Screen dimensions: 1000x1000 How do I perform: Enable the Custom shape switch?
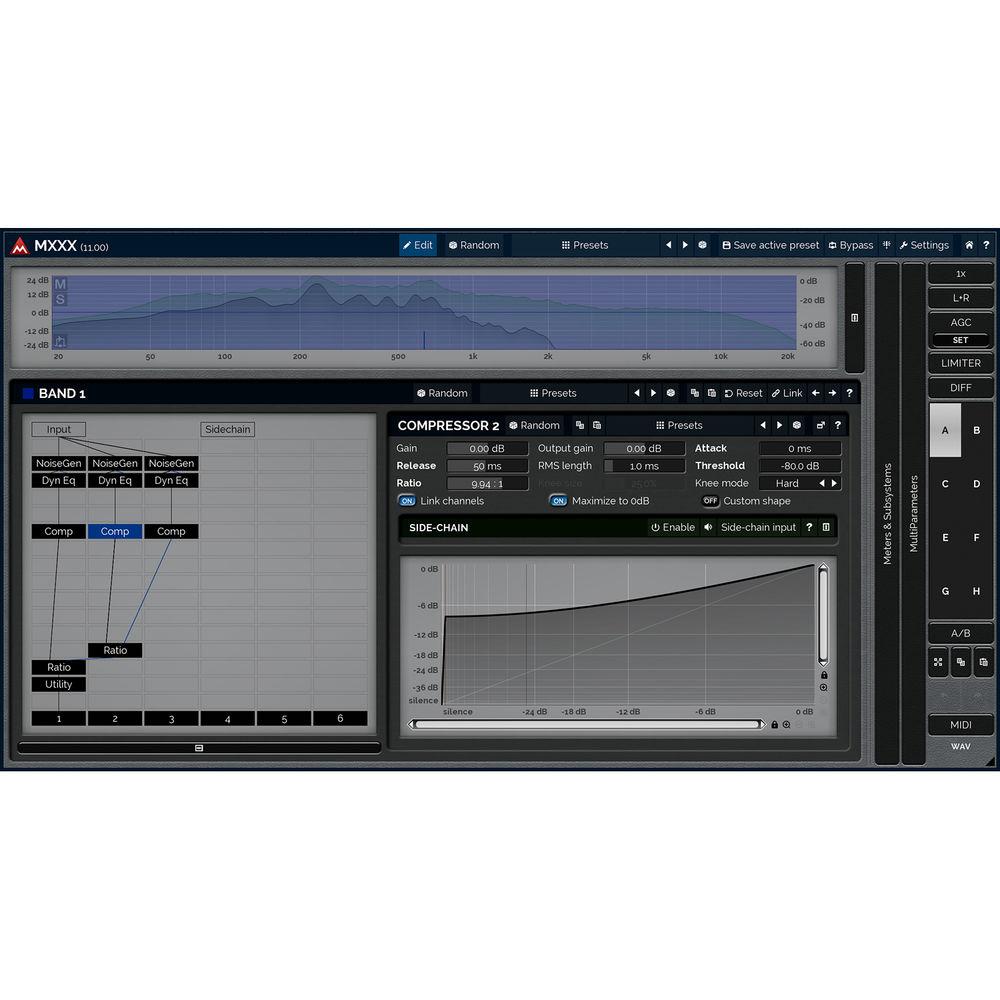click(710, 501)
